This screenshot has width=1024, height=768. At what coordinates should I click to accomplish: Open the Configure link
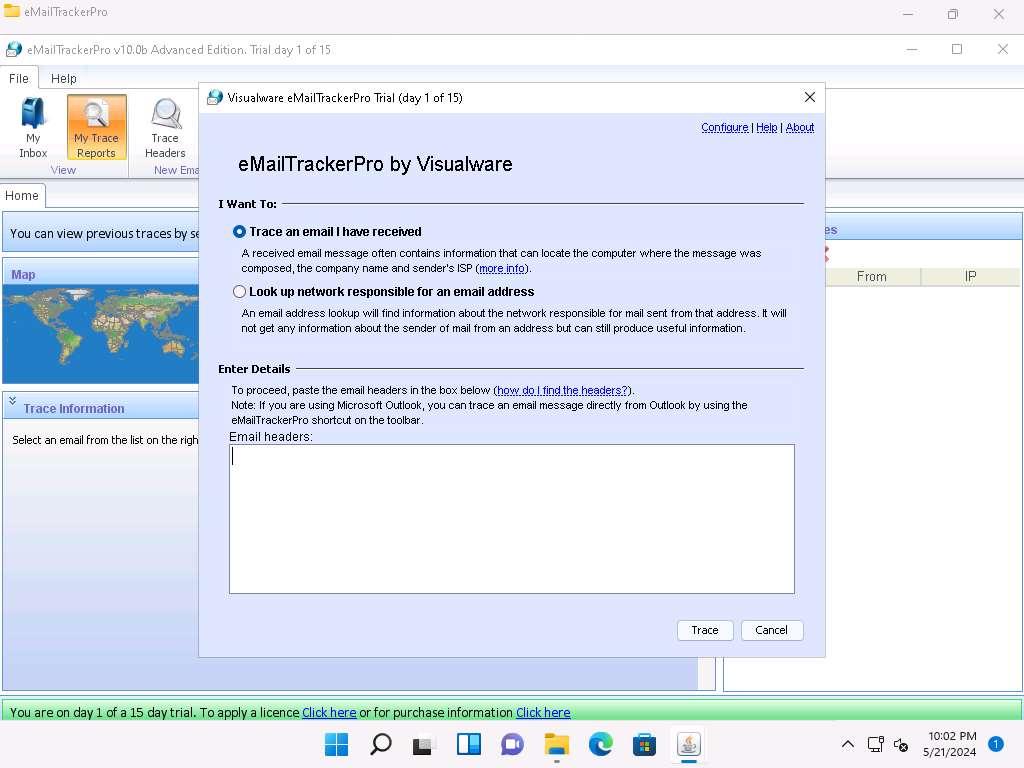[x=724, y=128]
